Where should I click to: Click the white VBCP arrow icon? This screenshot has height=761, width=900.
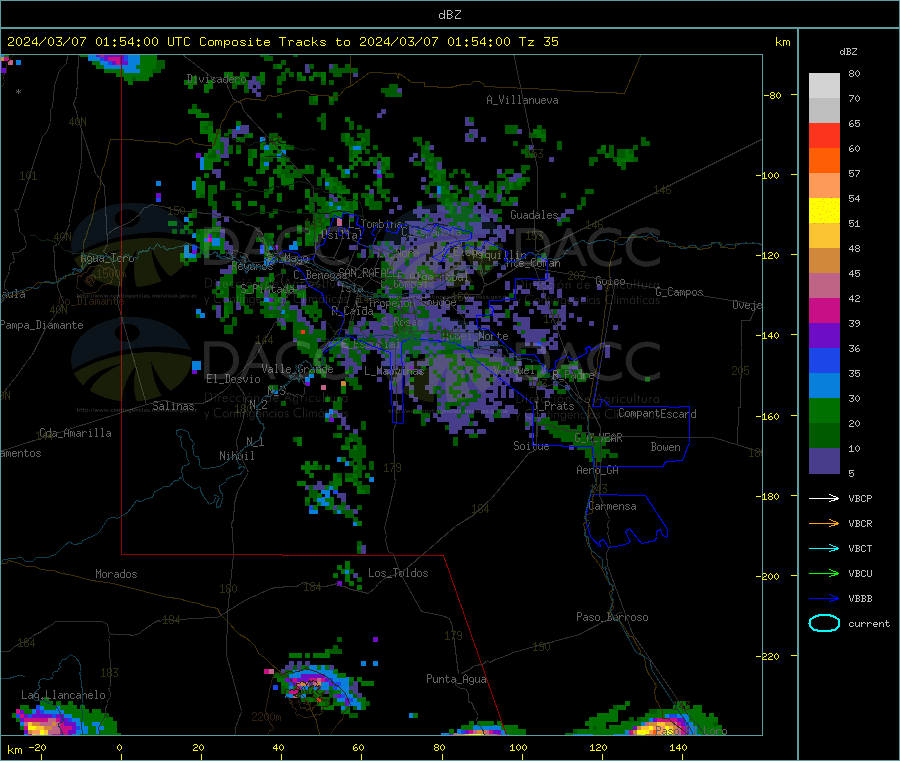pos(824,498)
